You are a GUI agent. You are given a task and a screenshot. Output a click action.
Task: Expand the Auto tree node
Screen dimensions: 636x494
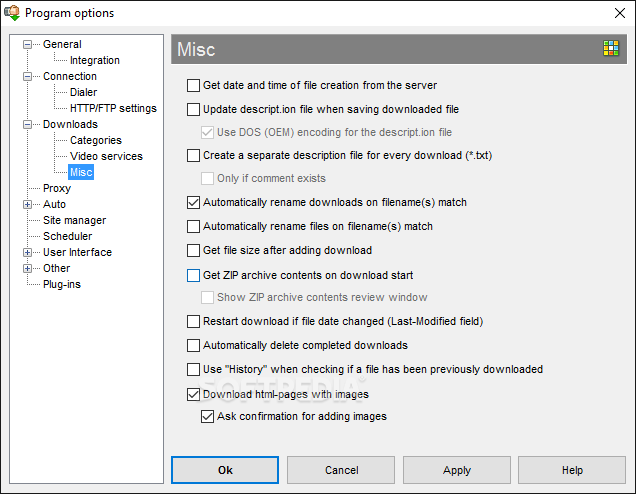pyautogui.click(x=27, y=204)
